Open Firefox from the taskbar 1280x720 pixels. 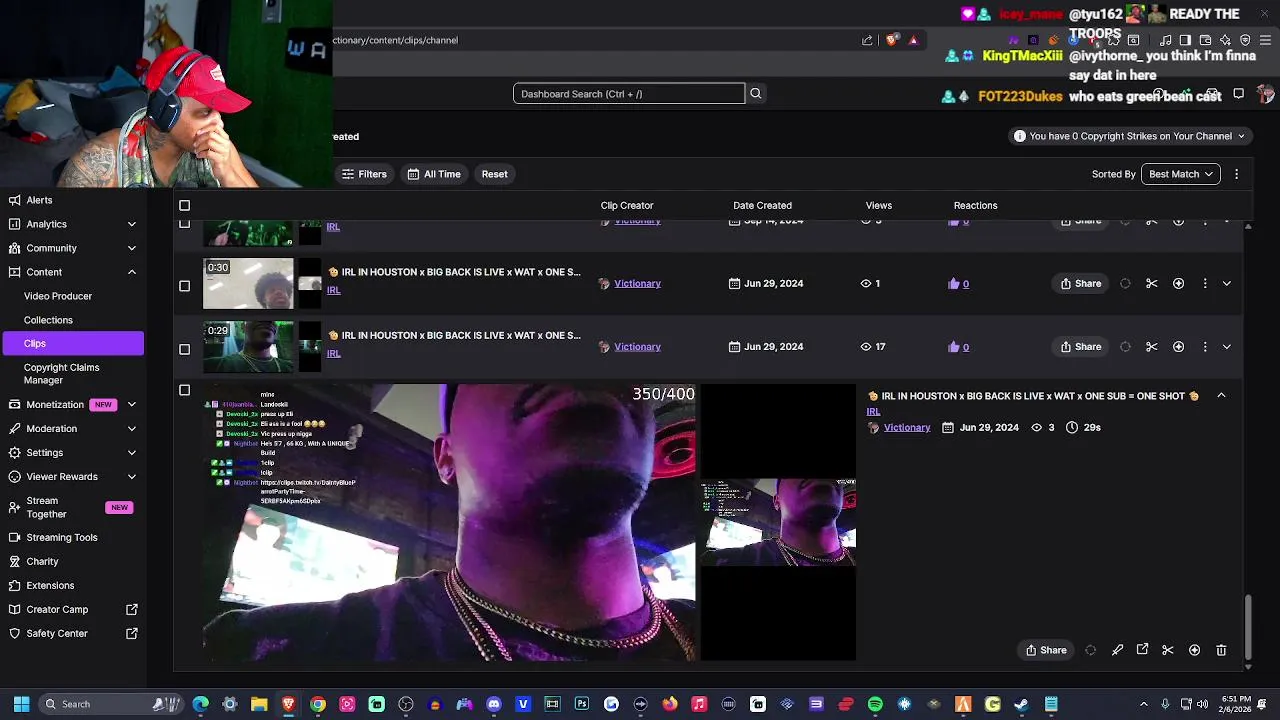tap(670, 704)
